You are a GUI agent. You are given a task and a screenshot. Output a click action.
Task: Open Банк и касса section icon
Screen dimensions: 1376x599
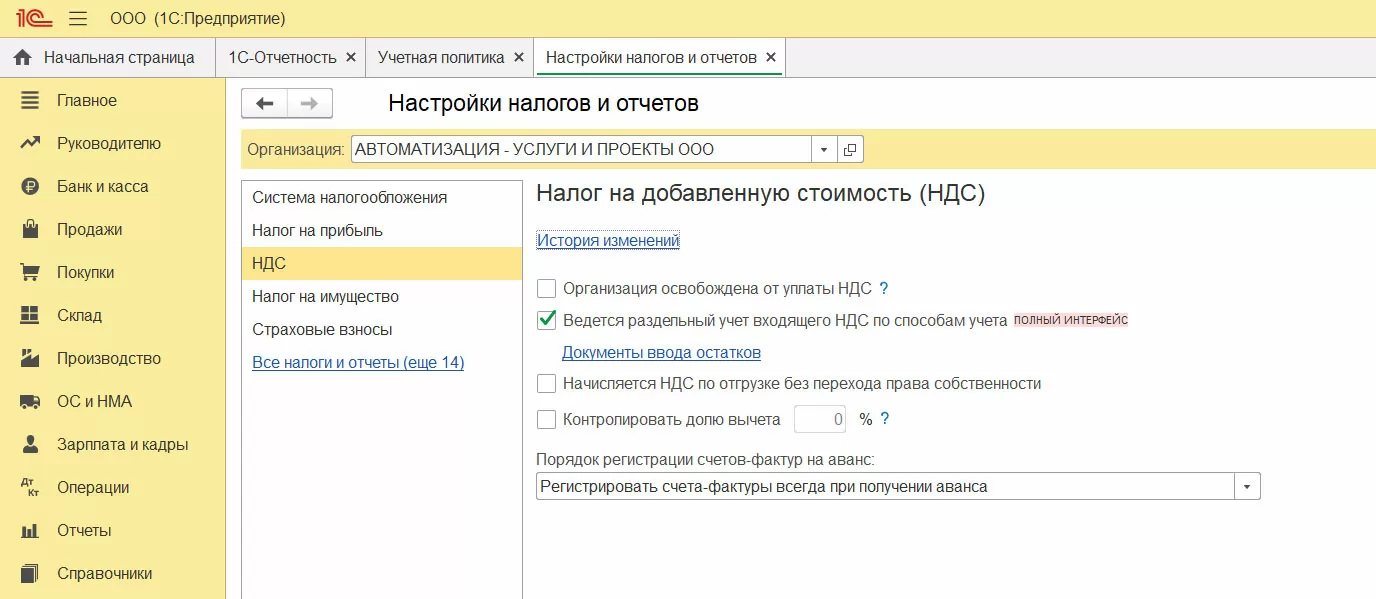30,187
